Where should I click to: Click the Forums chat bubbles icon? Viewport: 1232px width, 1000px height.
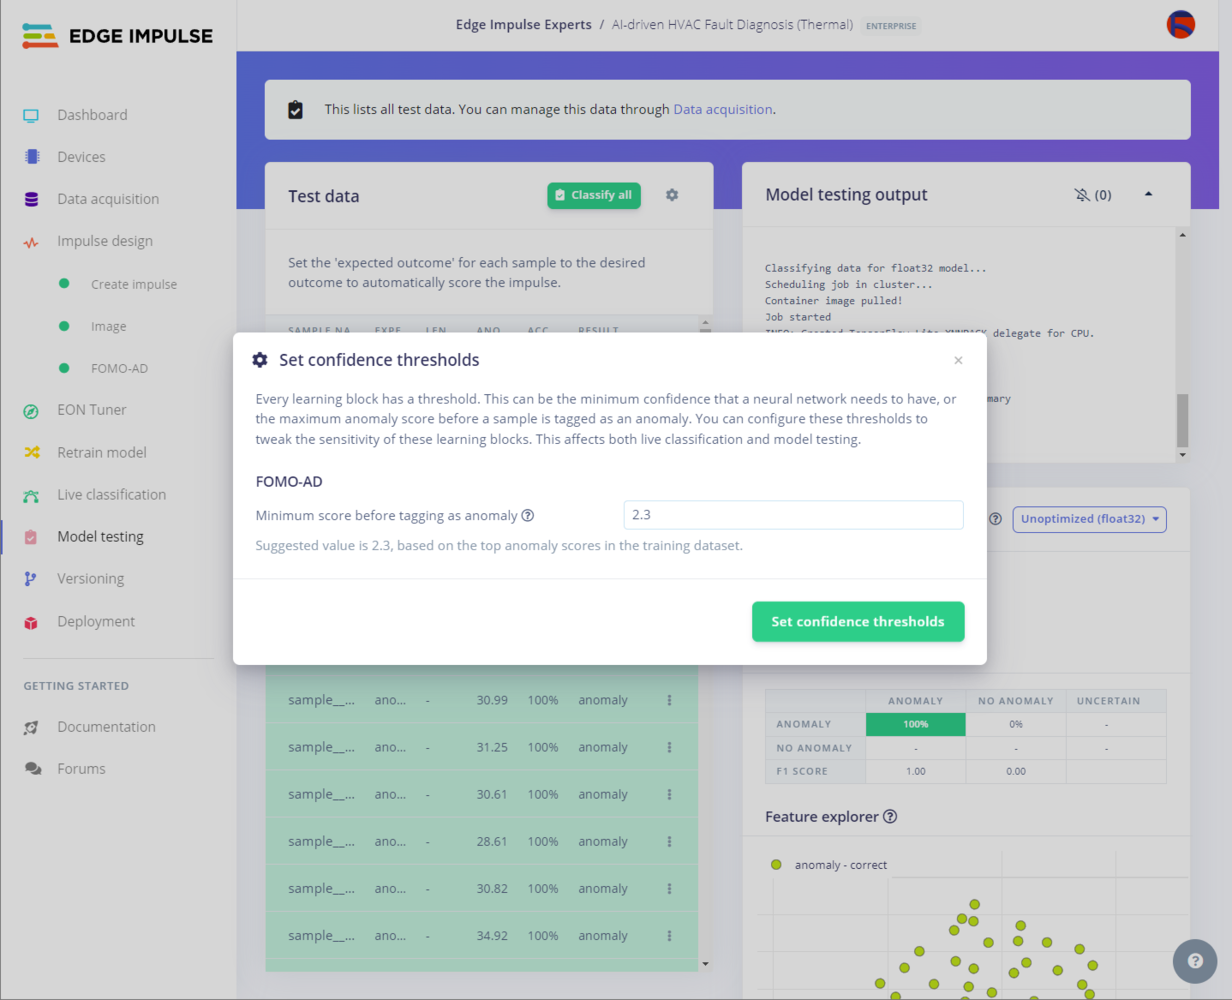33,769
